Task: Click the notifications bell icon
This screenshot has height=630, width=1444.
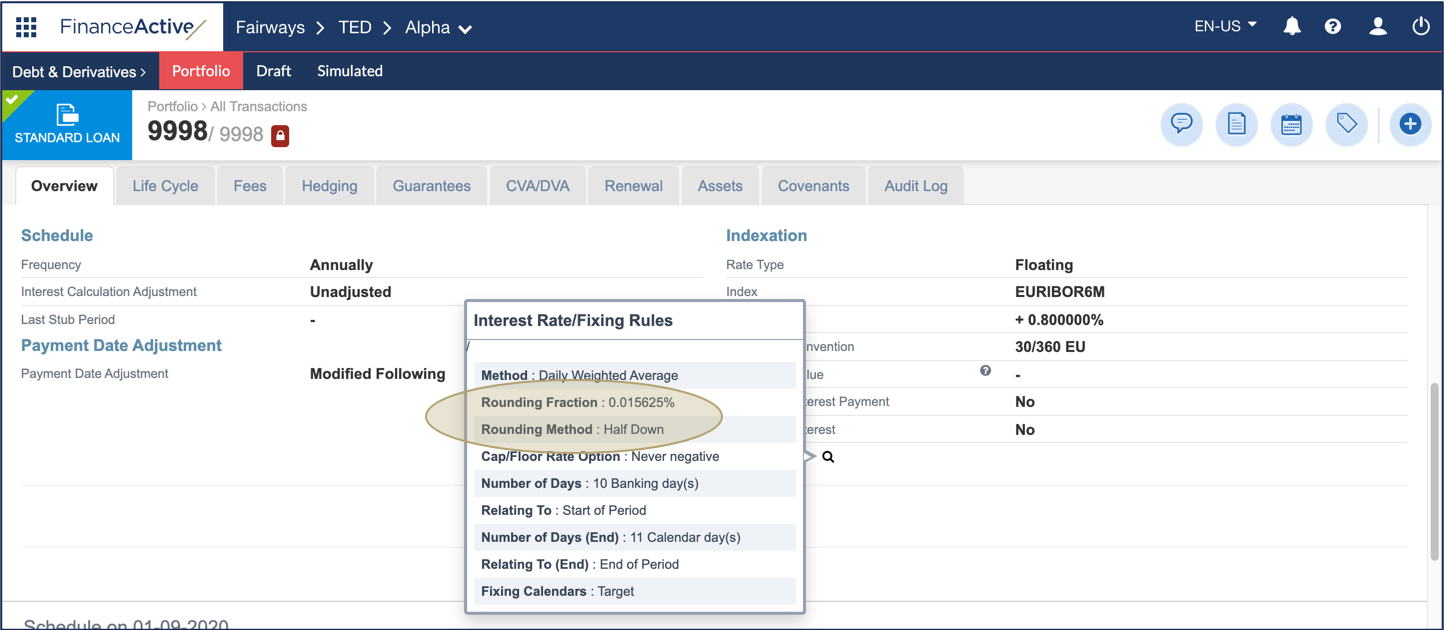Action: (x=1292, y=27)
